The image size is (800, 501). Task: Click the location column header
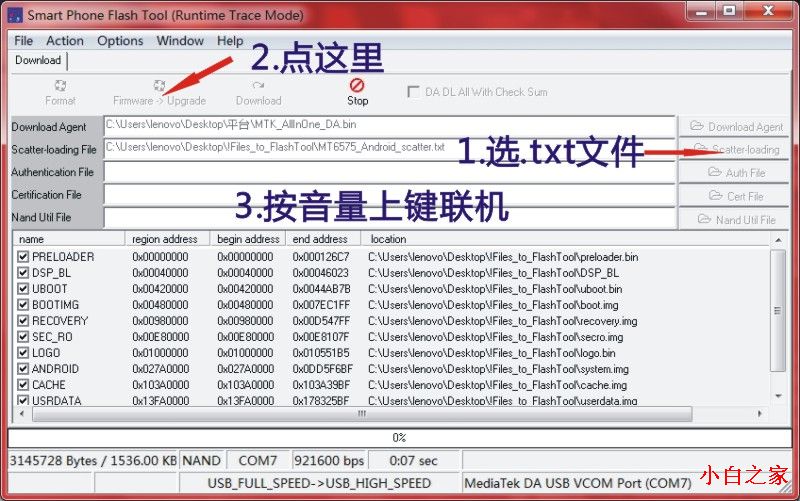[x=565, y=239]
